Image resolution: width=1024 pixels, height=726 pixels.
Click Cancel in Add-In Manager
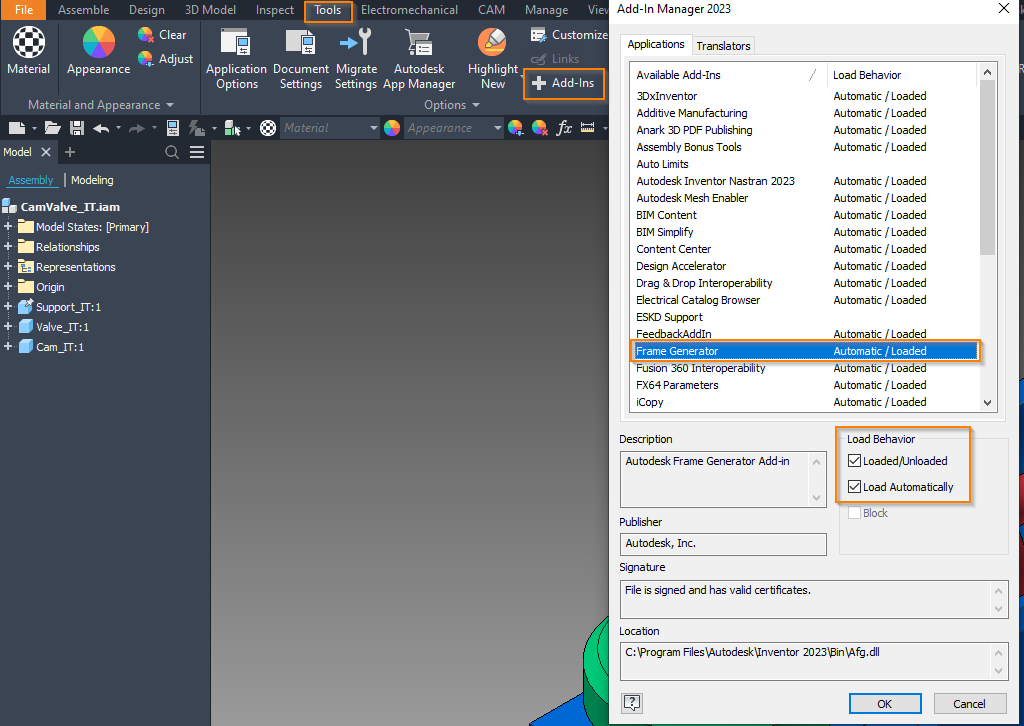[969, 703]
